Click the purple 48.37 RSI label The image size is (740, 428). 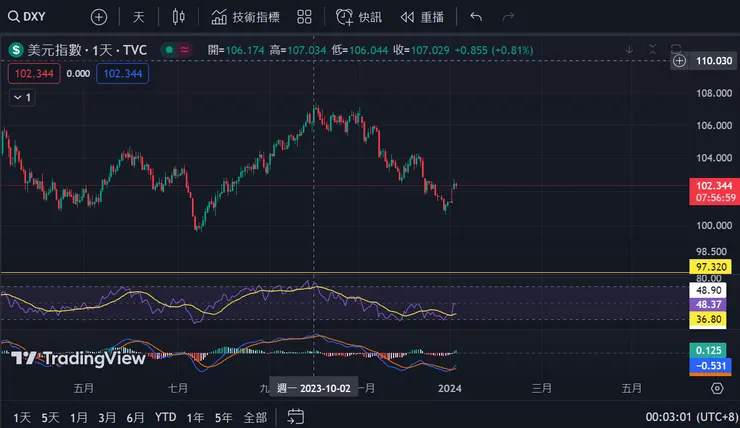(708, 305)
